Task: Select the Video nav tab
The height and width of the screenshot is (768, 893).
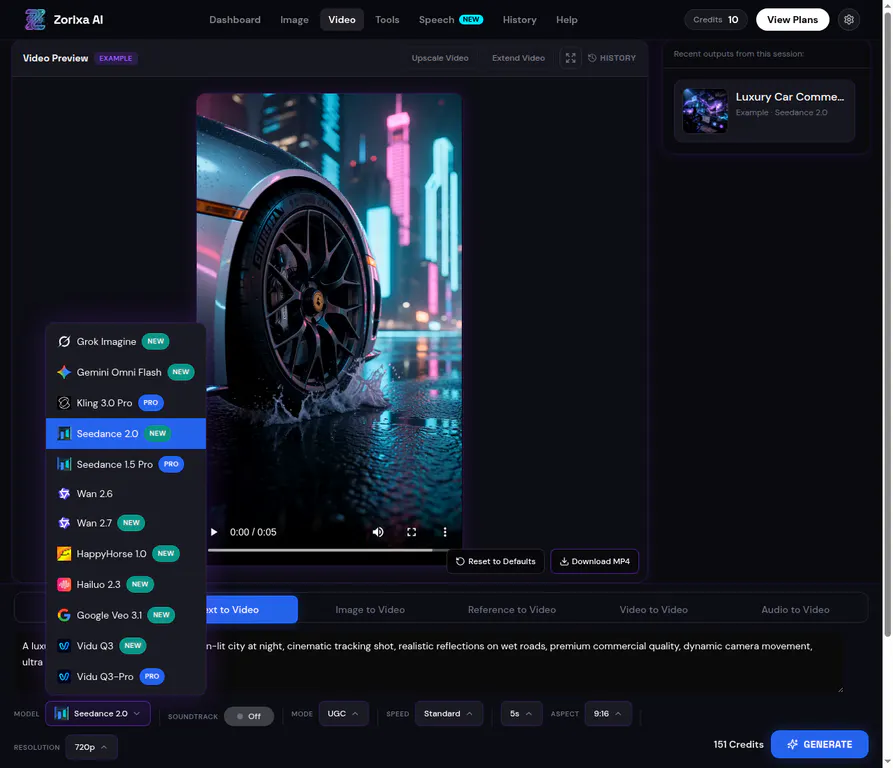Action: coord(342,20)
